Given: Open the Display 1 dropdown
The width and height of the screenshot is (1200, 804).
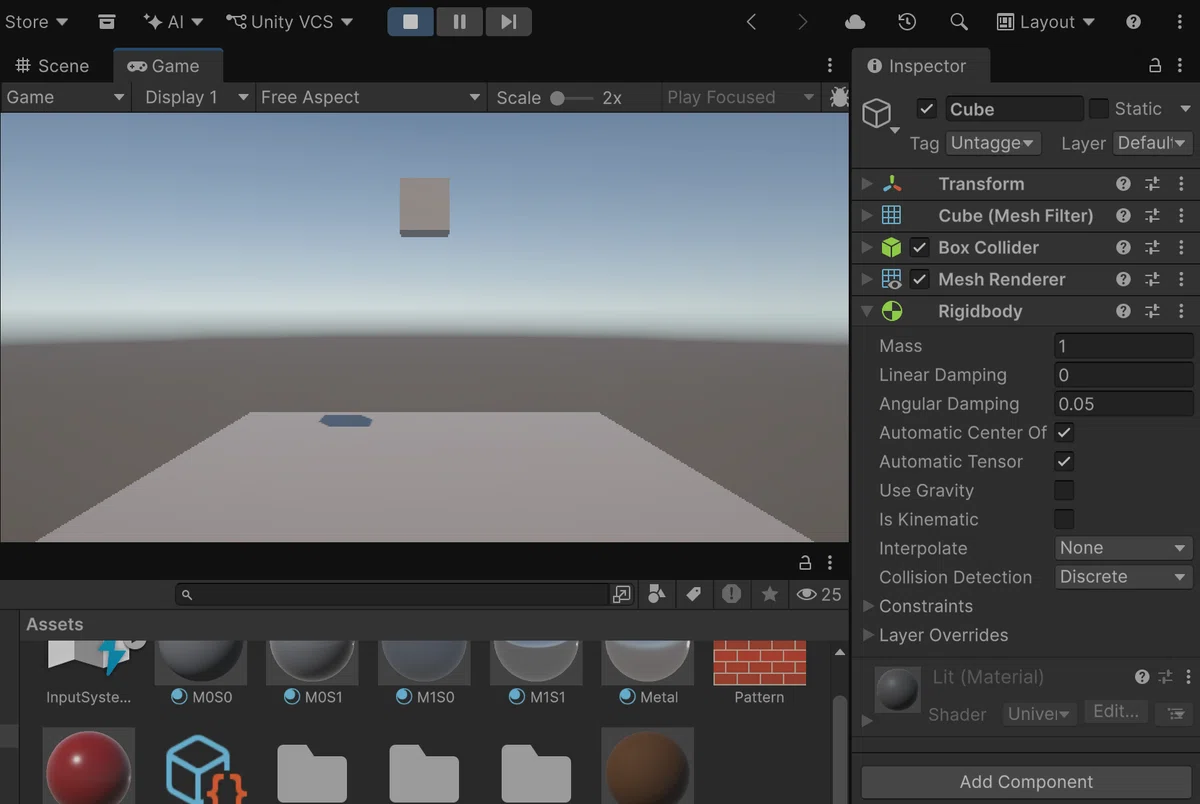Looking at the screenshot, I should pyautogui.click(x=195, y=97).
